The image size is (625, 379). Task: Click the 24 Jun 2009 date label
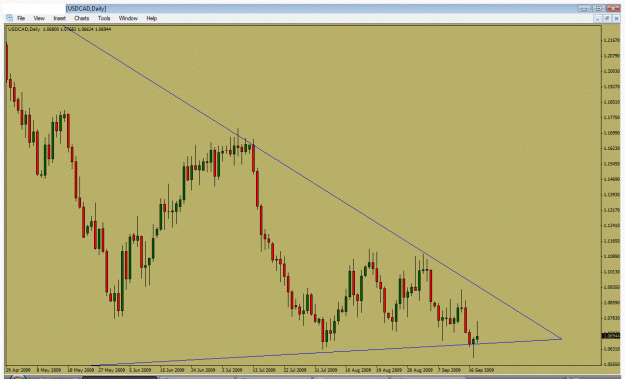pyautogui.click(x=203, y=370)
